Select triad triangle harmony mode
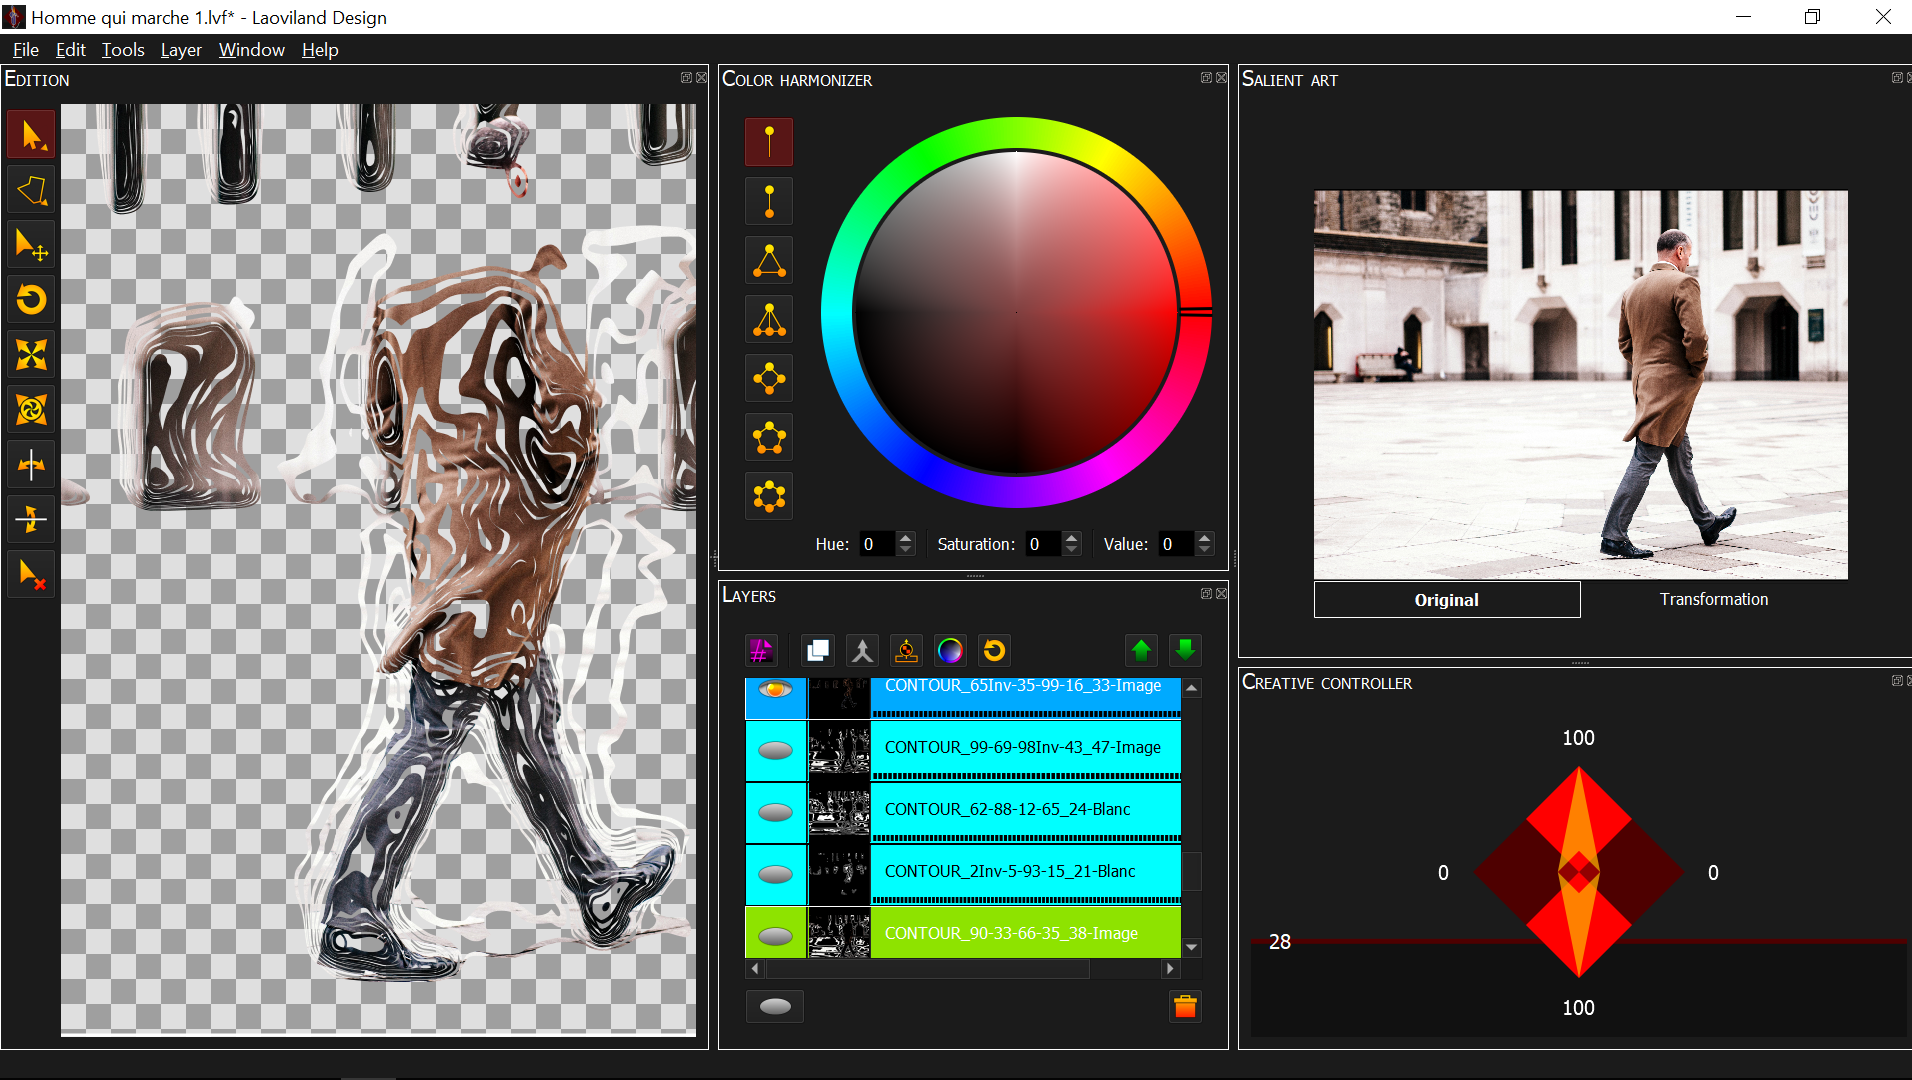 point(769,260)
